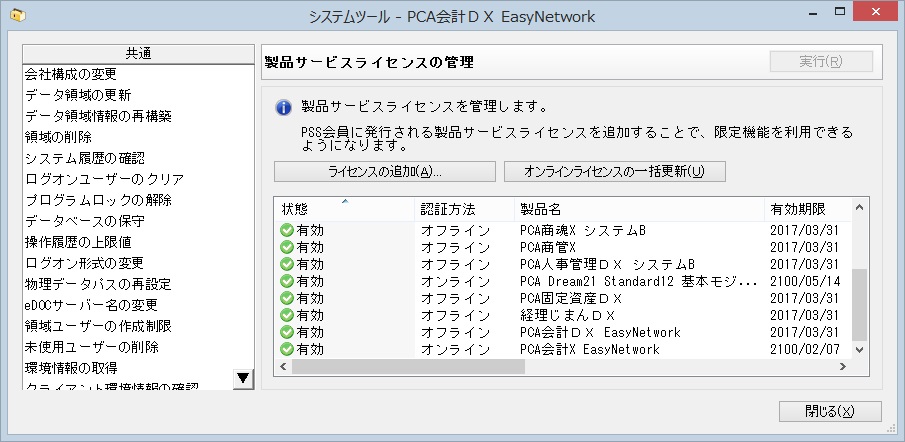Click license list scroll-down arrow
Viewport: 905px width, 442px height.
pos(859,350)
